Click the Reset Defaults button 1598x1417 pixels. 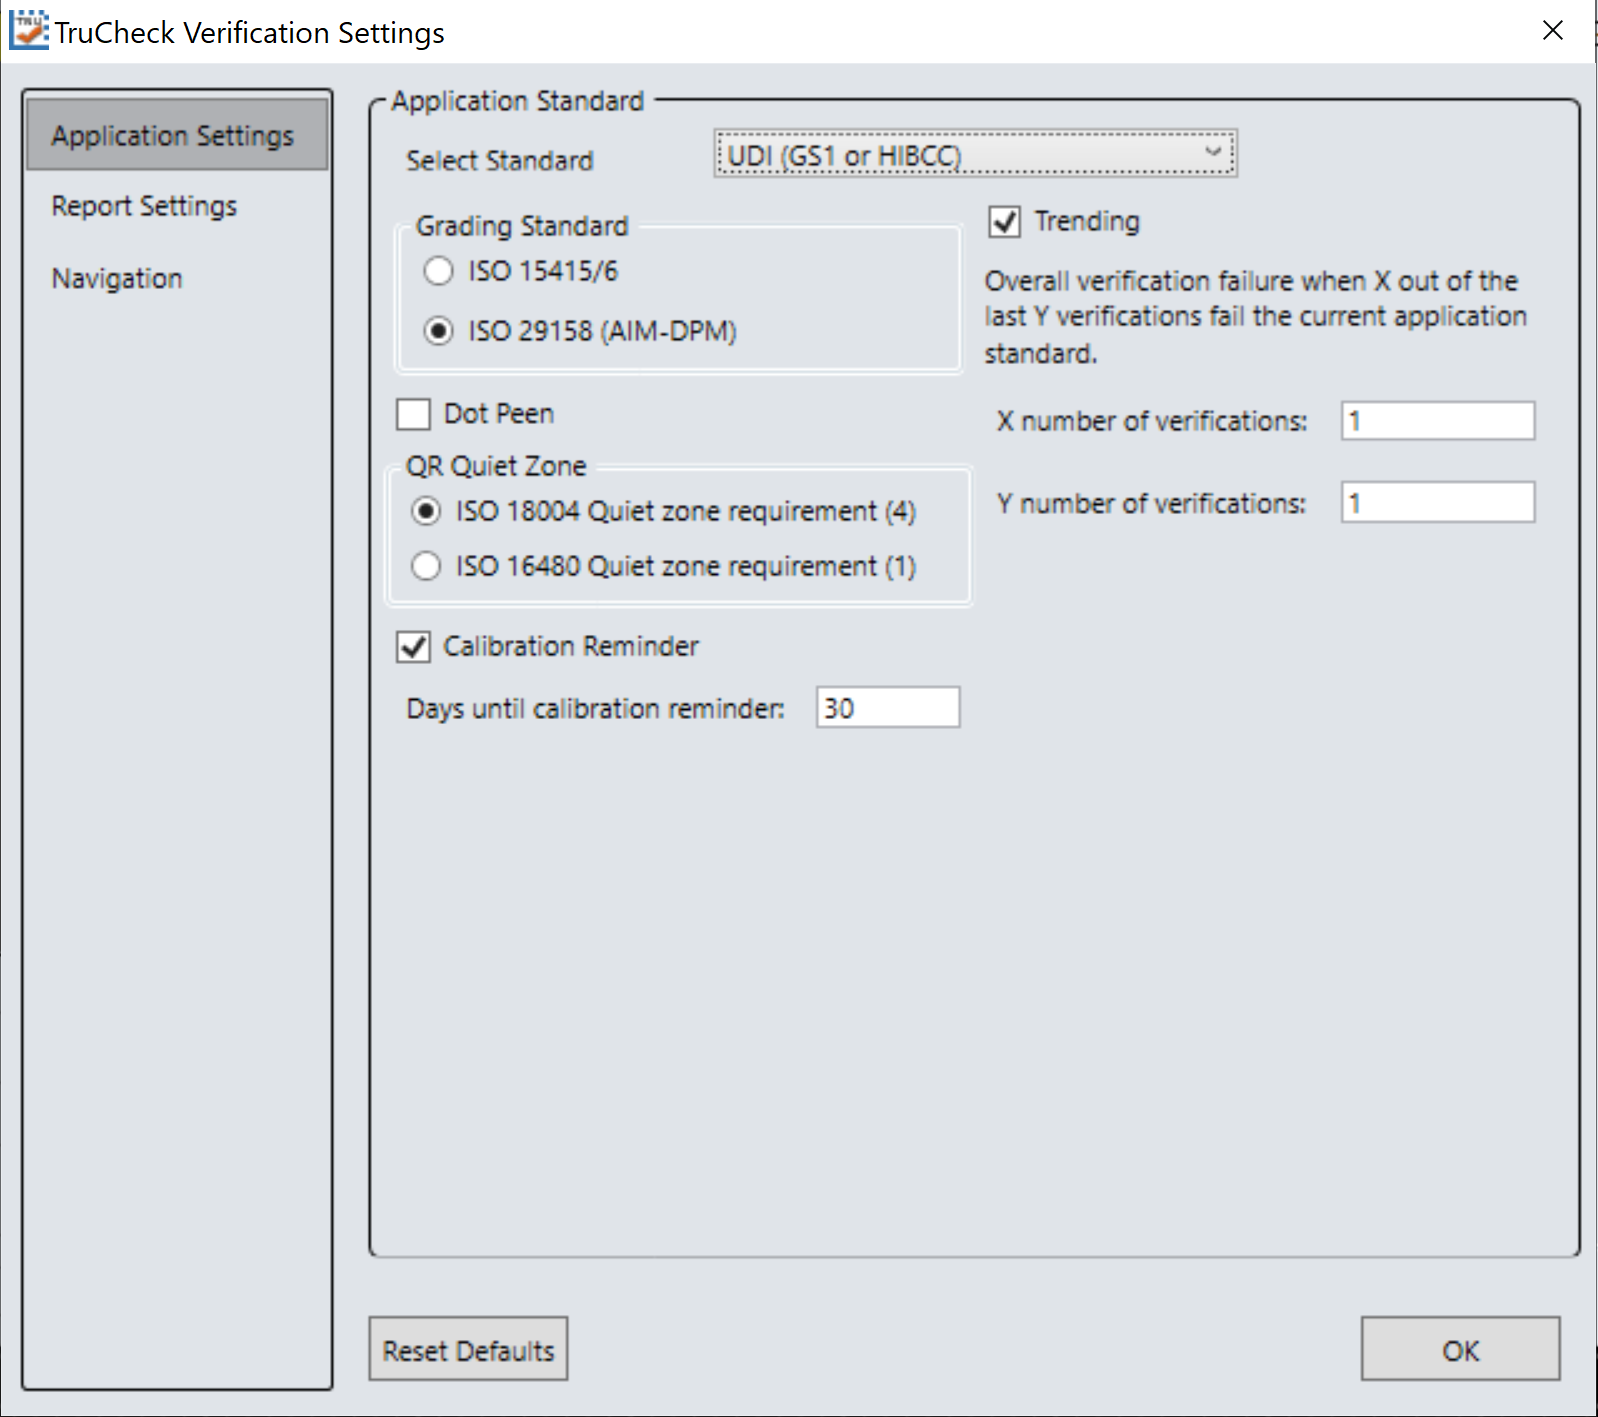(468, 1349)
